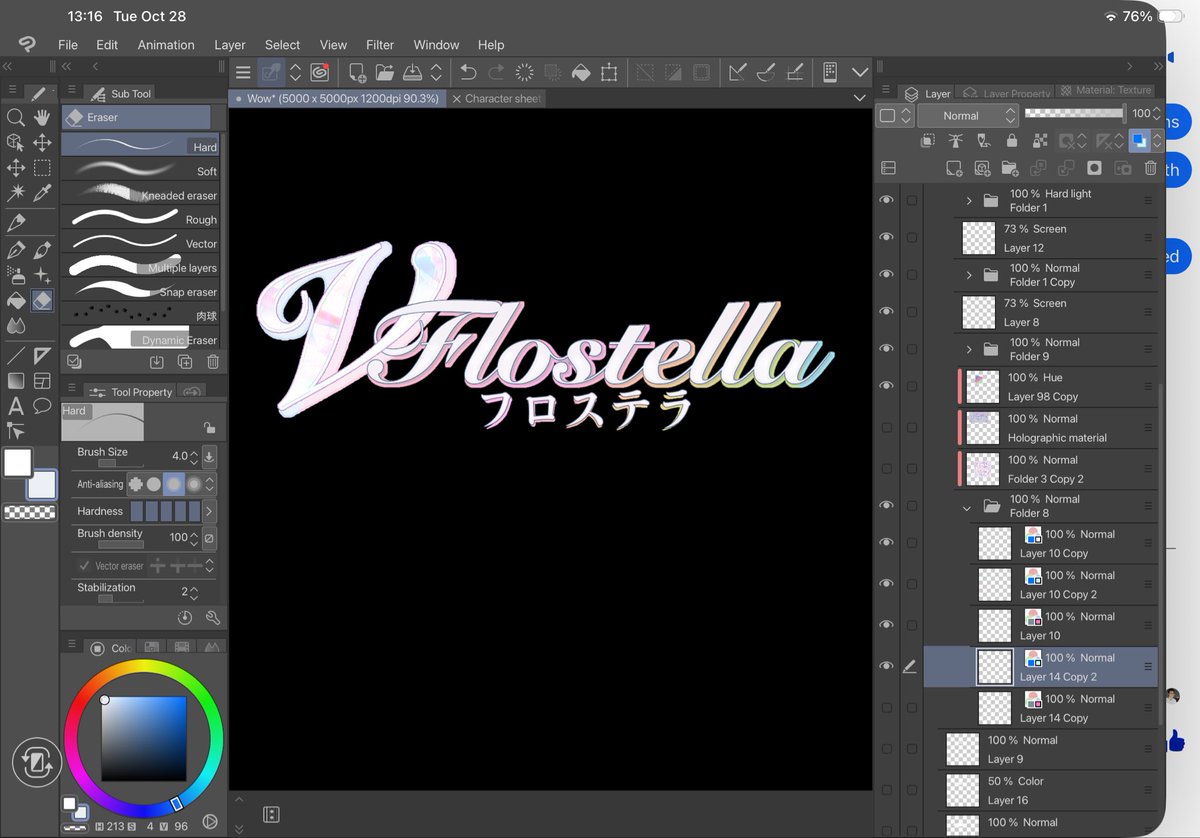Click the Create layer mask icon

tap(1095, 168)
